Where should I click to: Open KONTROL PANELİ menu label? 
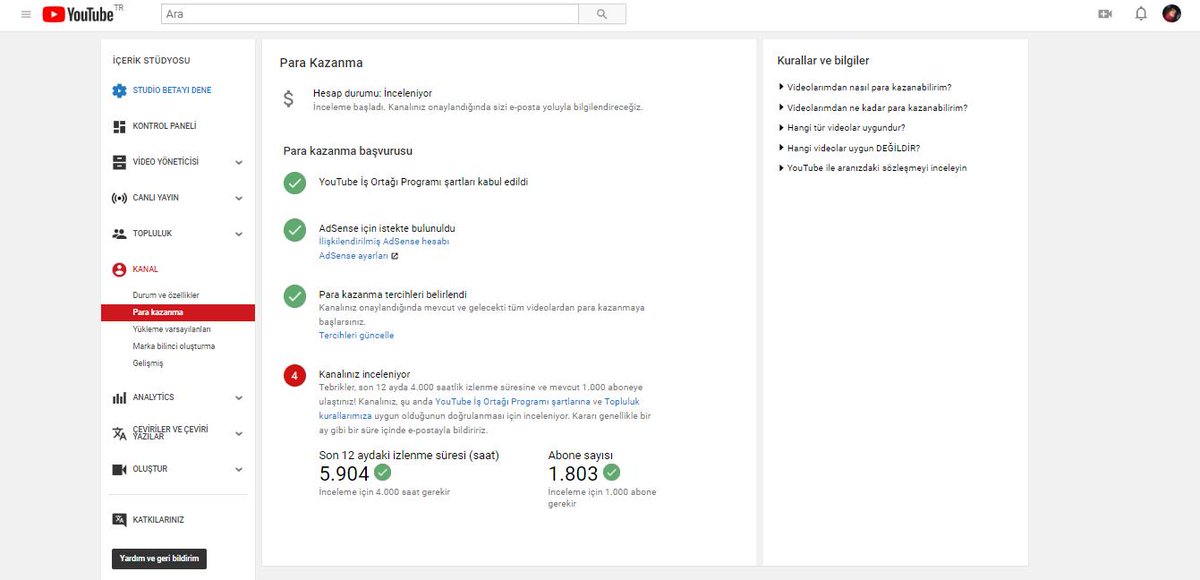click(165, 126)
